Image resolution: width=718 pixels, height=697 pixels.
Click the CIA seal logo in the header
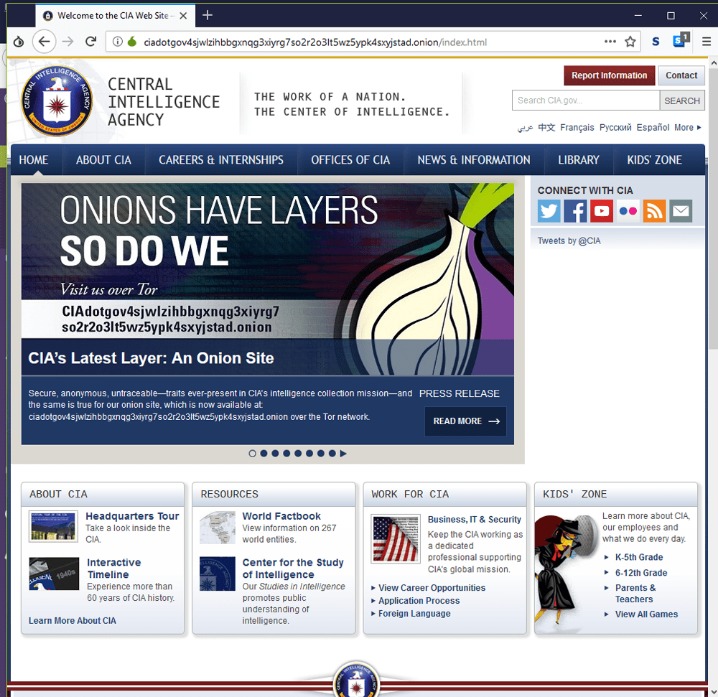pos(57,100)
